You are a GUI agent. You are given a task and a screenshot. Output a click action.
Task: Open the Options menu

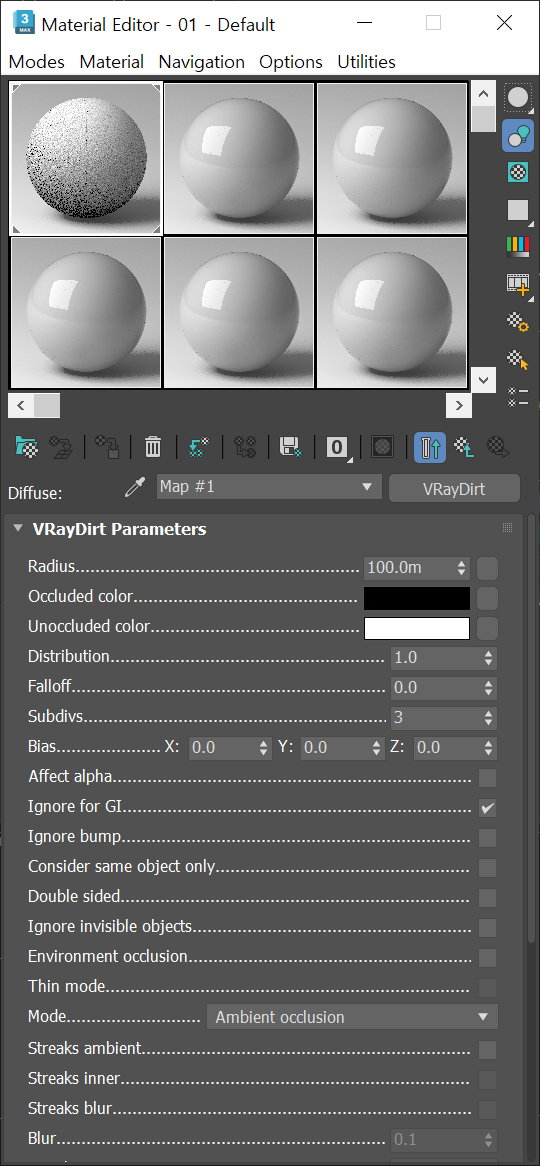pyautogui.click(x=291, y=62)
